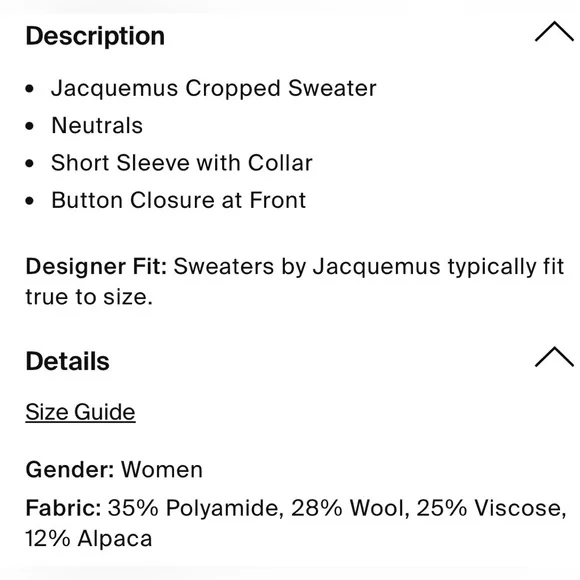Image resolution: width=580 pixels, height=580 pixels.
Task: Click the Designer Fit label
Action: click(x=96, y=266)
